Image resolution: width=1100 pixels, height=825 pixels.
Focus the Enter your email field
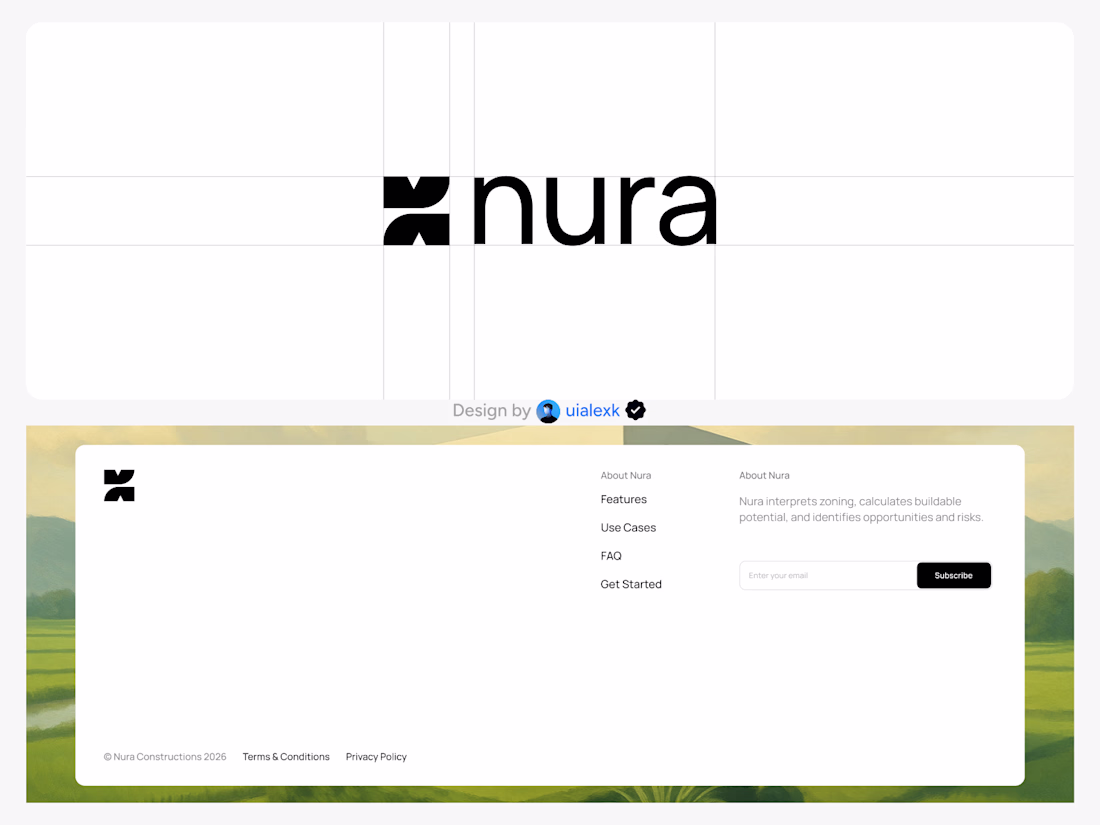click(x=828, y=575)
